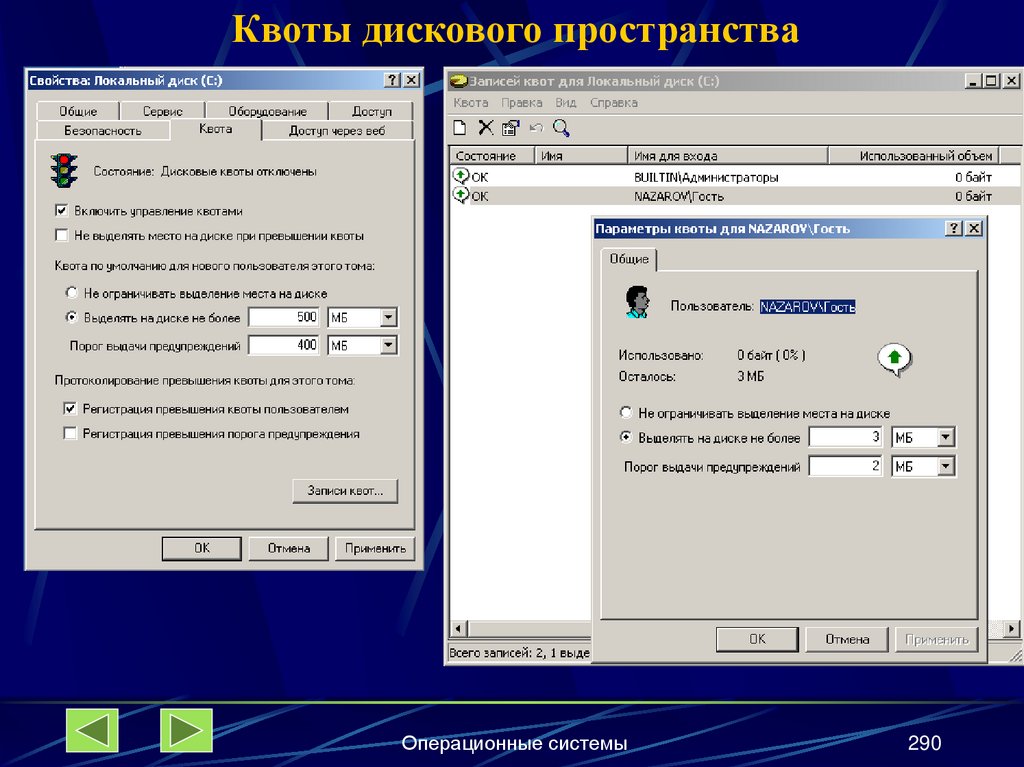1024x767 pixels.
Task: Open the Правка menu
Action: [522, 103]
